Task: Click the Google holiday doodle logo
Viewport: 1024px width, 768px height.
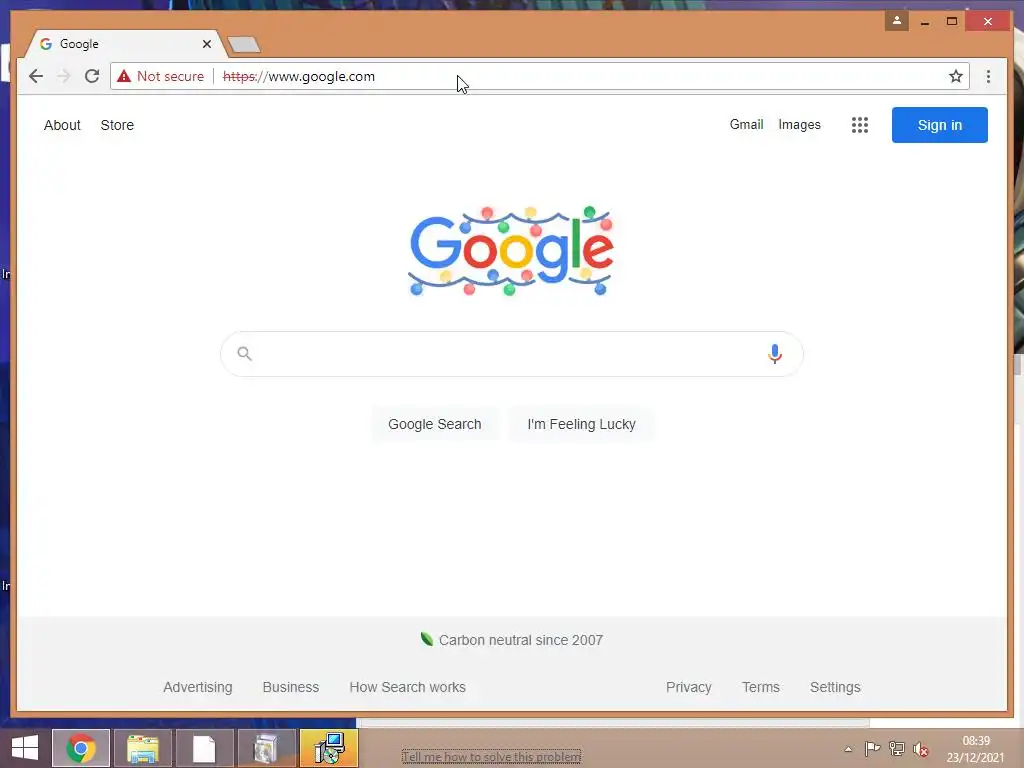Action: 511,251
